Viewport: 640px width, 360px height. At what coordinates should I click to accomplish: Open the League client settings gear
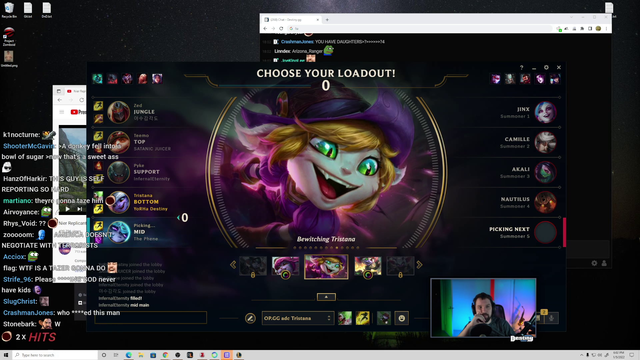coord(546,68)
